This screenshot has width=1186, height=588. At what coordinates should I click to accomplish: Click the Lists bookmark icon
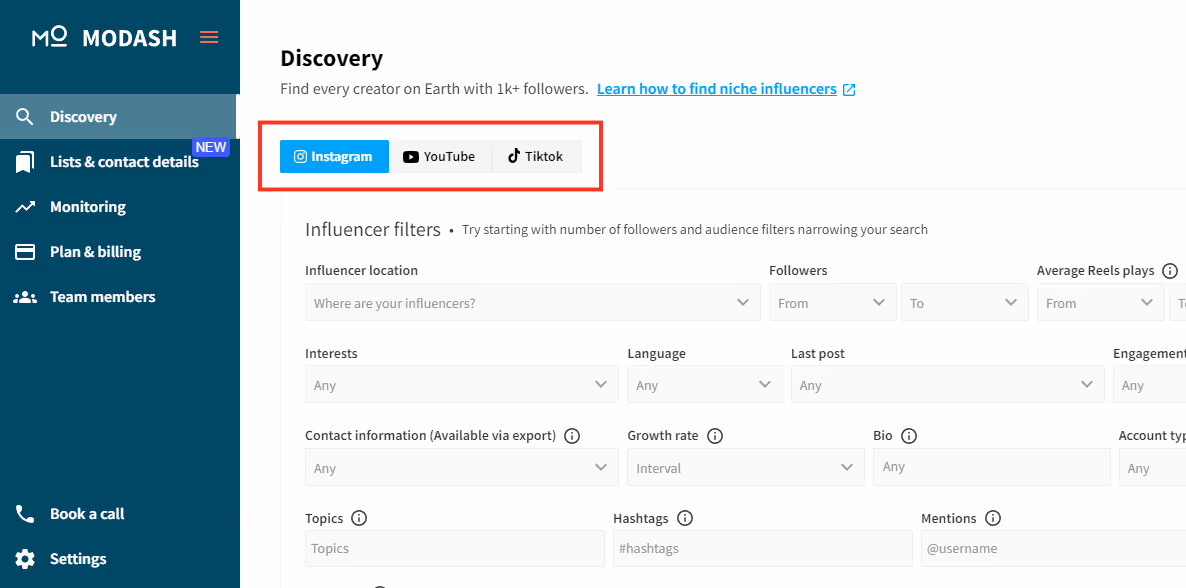tap(25, 162)
